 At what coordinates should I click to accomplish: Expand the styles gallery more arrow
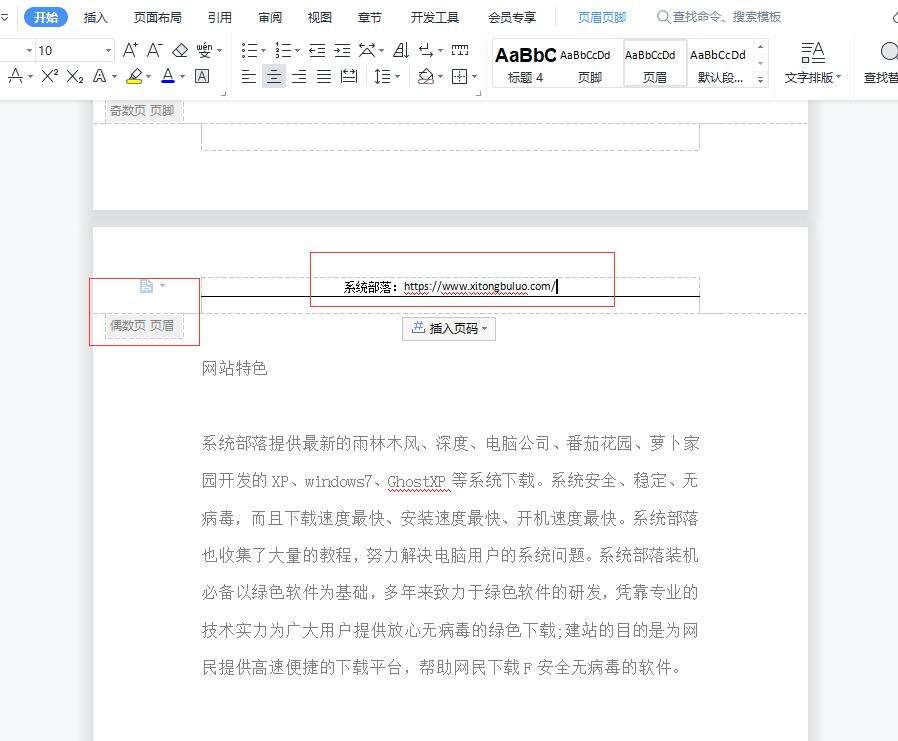click(x=761, y=80)
